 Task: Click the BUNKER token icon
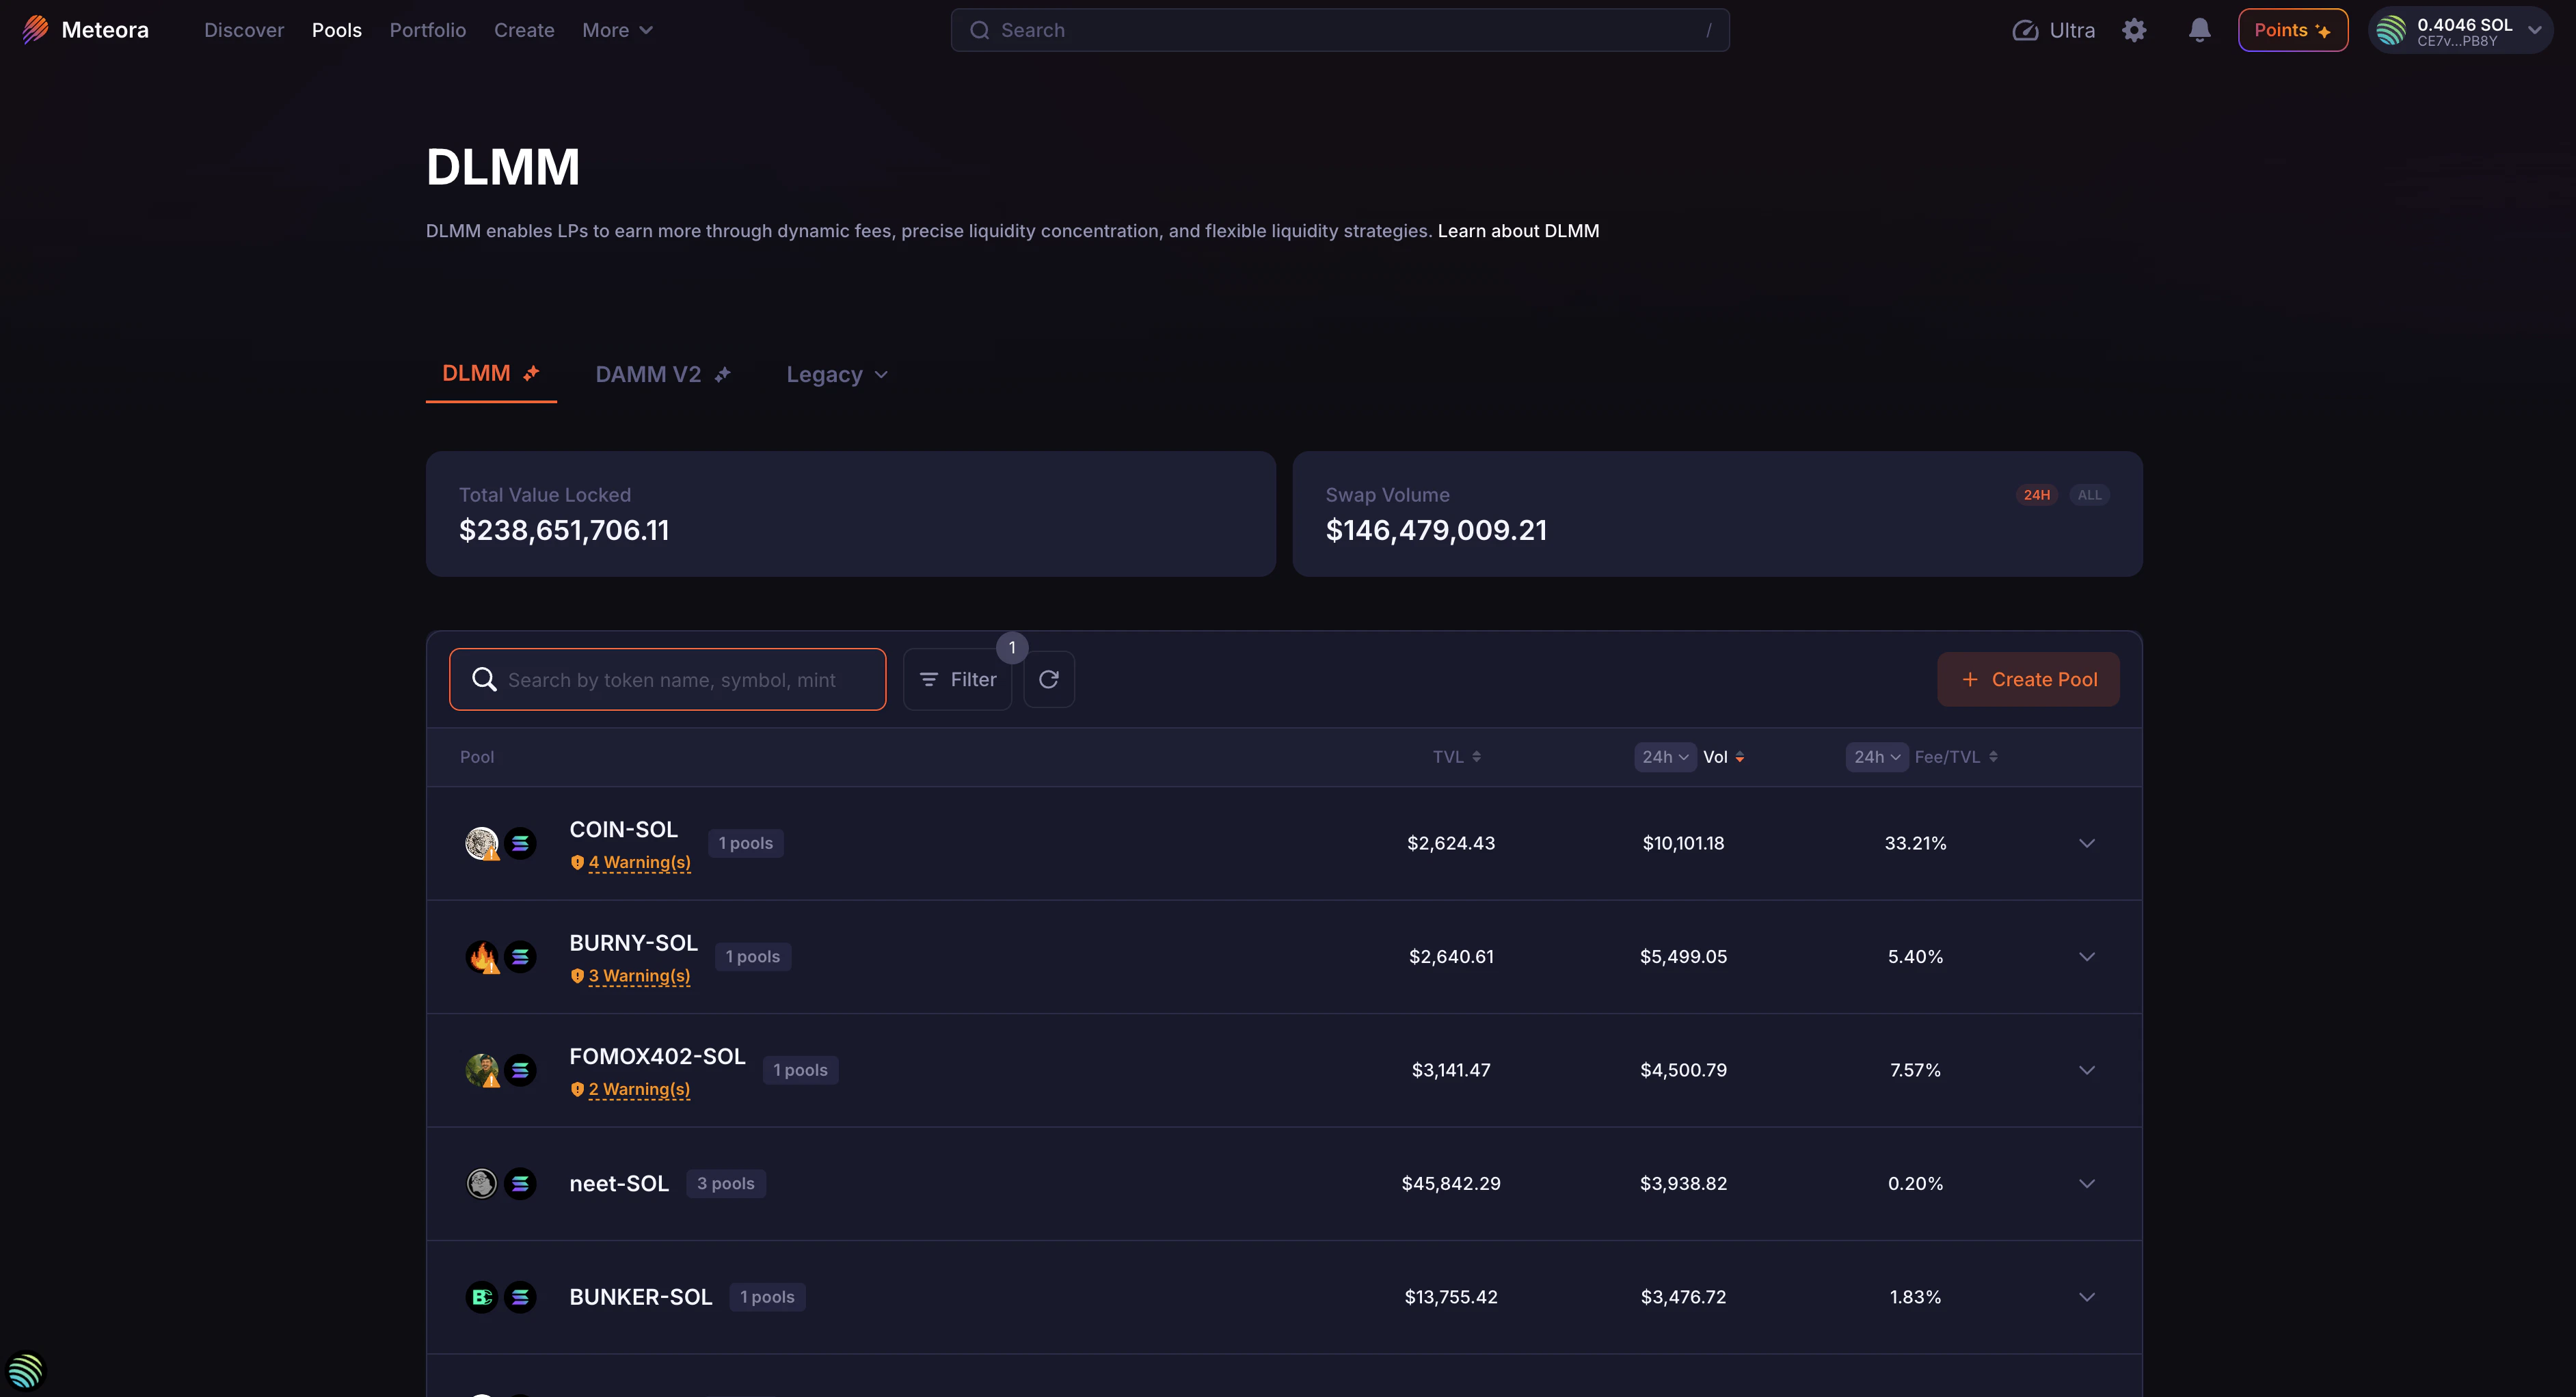(482, 1297)
